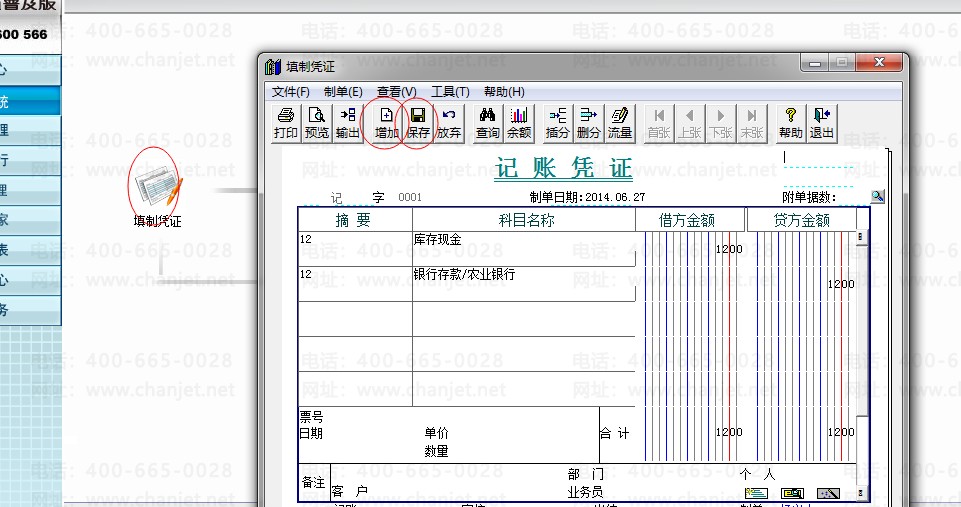Save the voucher with 保存

[x=418, y=123]
